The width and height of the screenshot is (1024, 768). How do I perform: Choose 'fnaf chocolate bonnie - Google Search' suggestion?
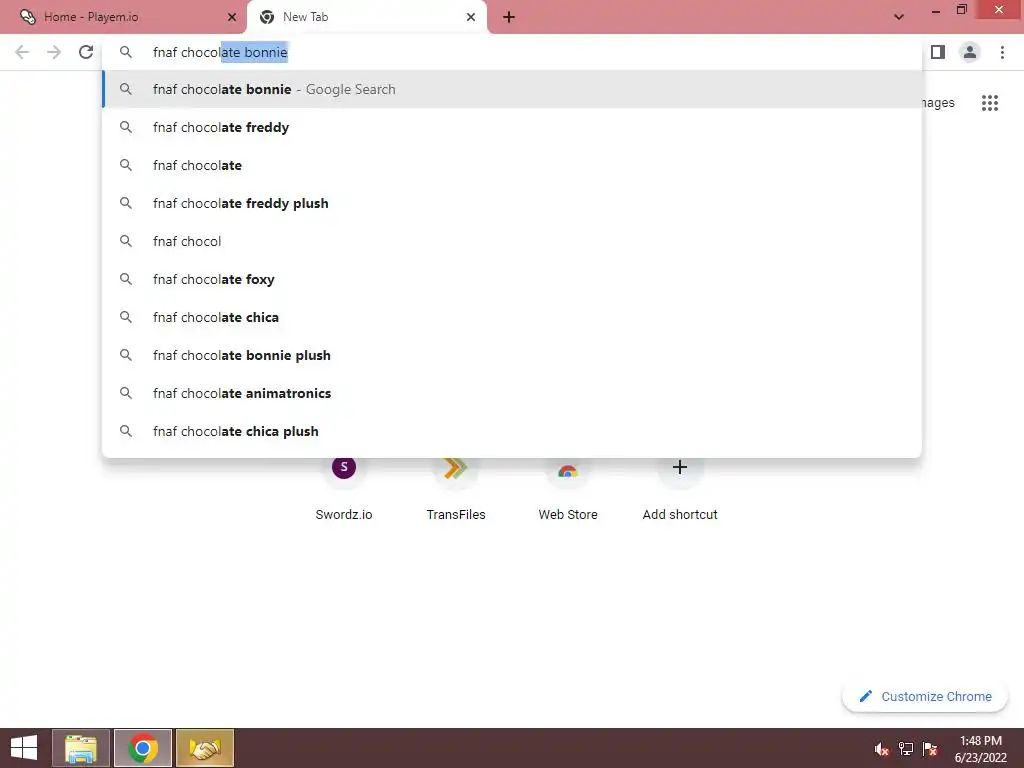pos(512,89)
